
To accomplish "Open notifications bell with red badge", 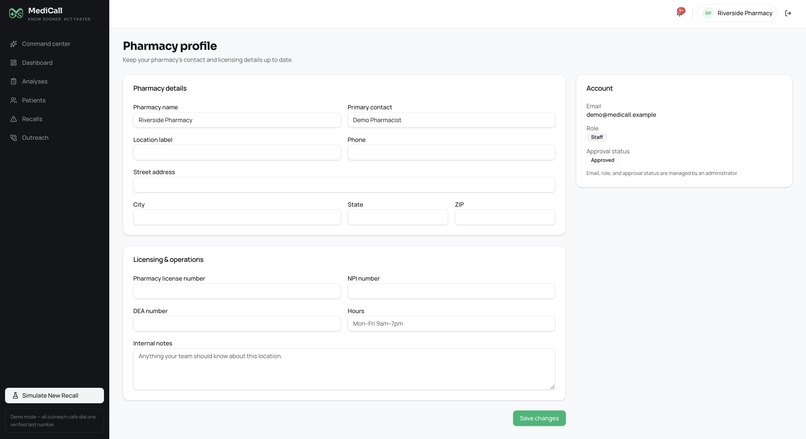I will click(680, 13).
